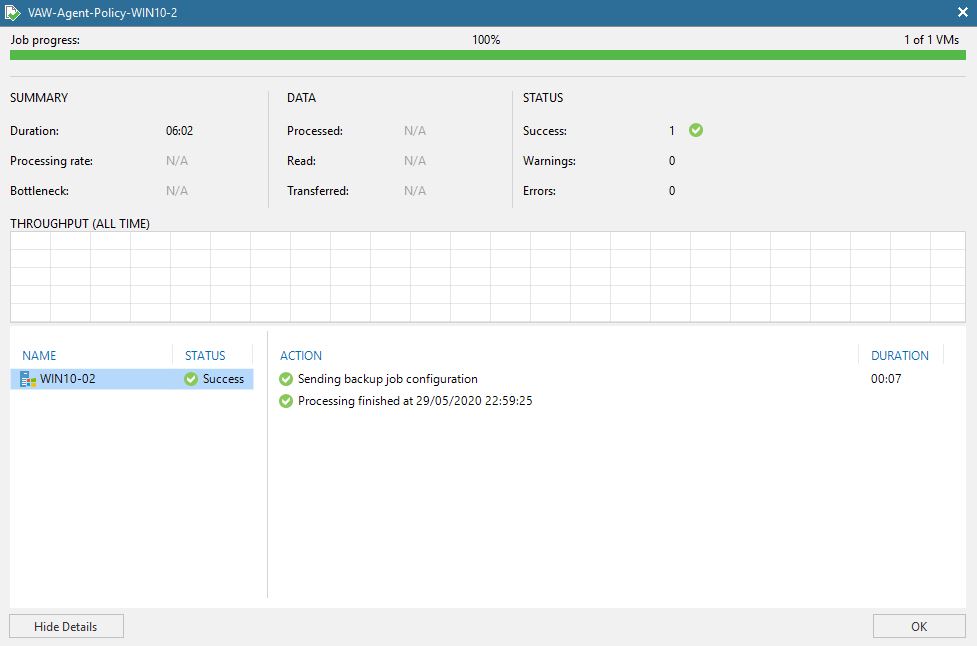The width and height of the screenshot is (977, 646).
Task: Select the WIN10-02 row
Action: 132,379
